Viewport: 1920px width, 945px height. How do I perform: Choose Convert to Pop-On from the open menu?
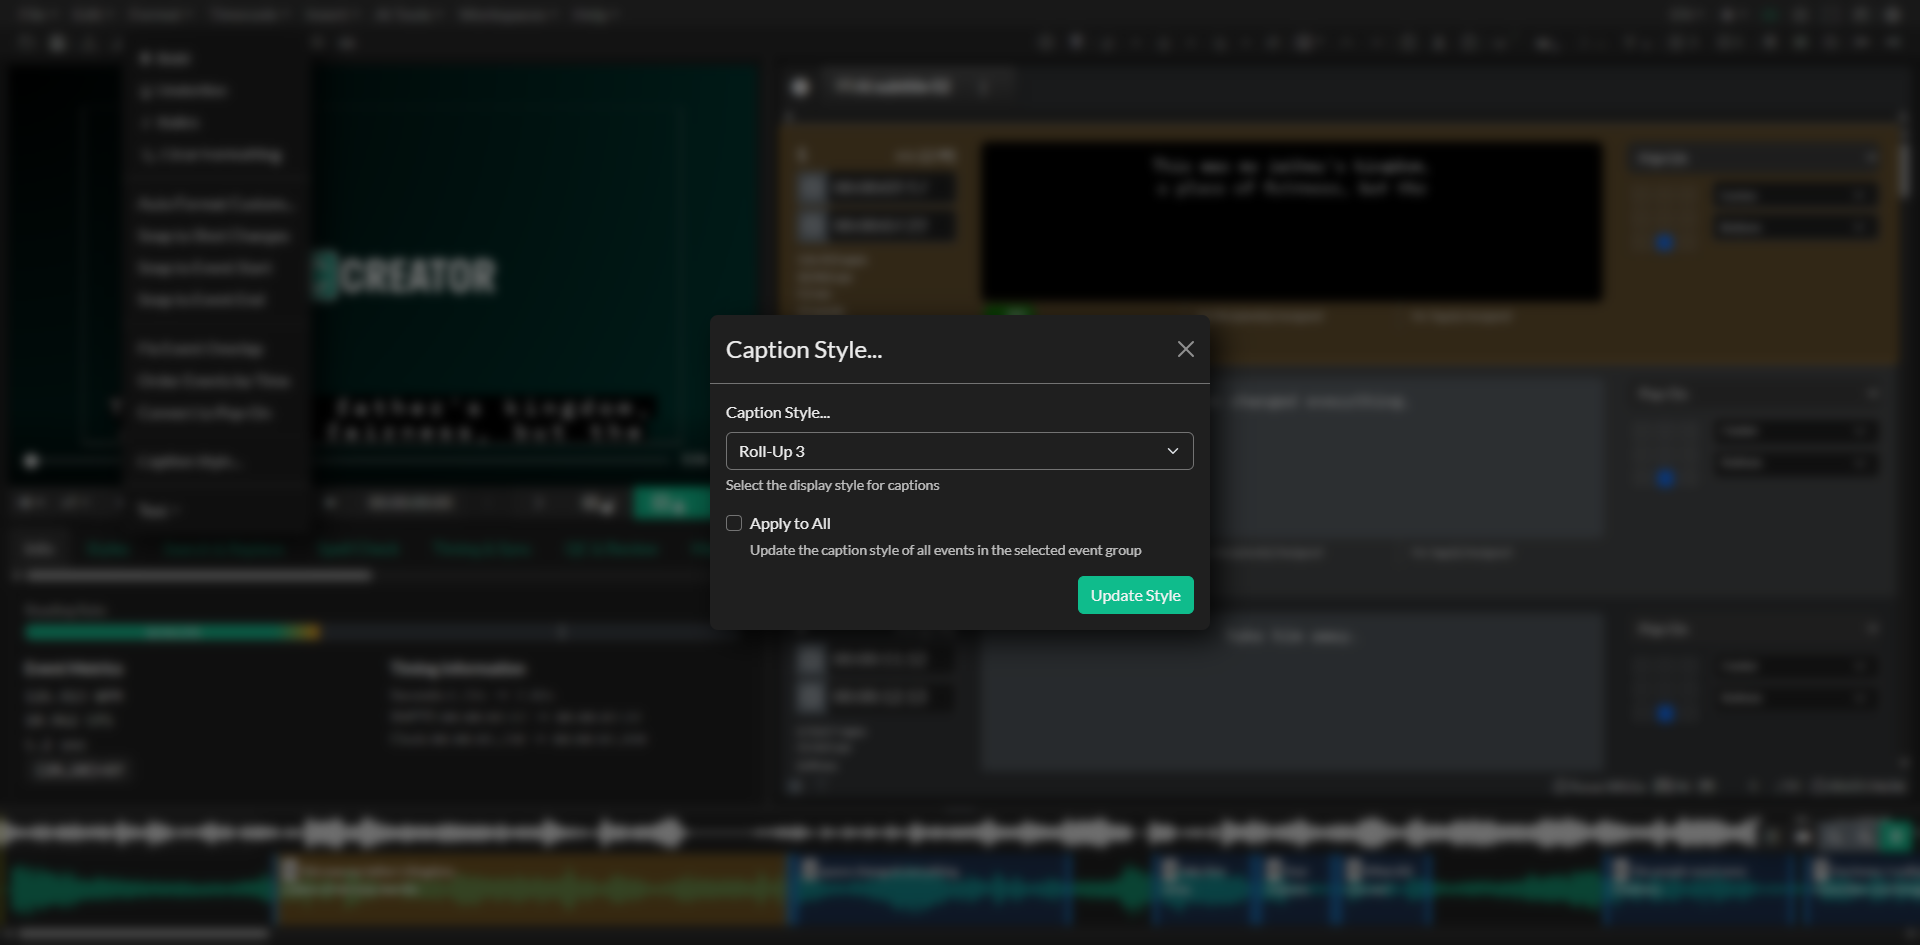[205, 412]
